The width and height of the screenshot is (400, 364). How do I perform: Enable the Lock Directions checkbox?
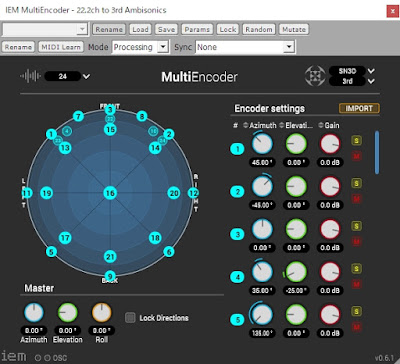[130, 318]
